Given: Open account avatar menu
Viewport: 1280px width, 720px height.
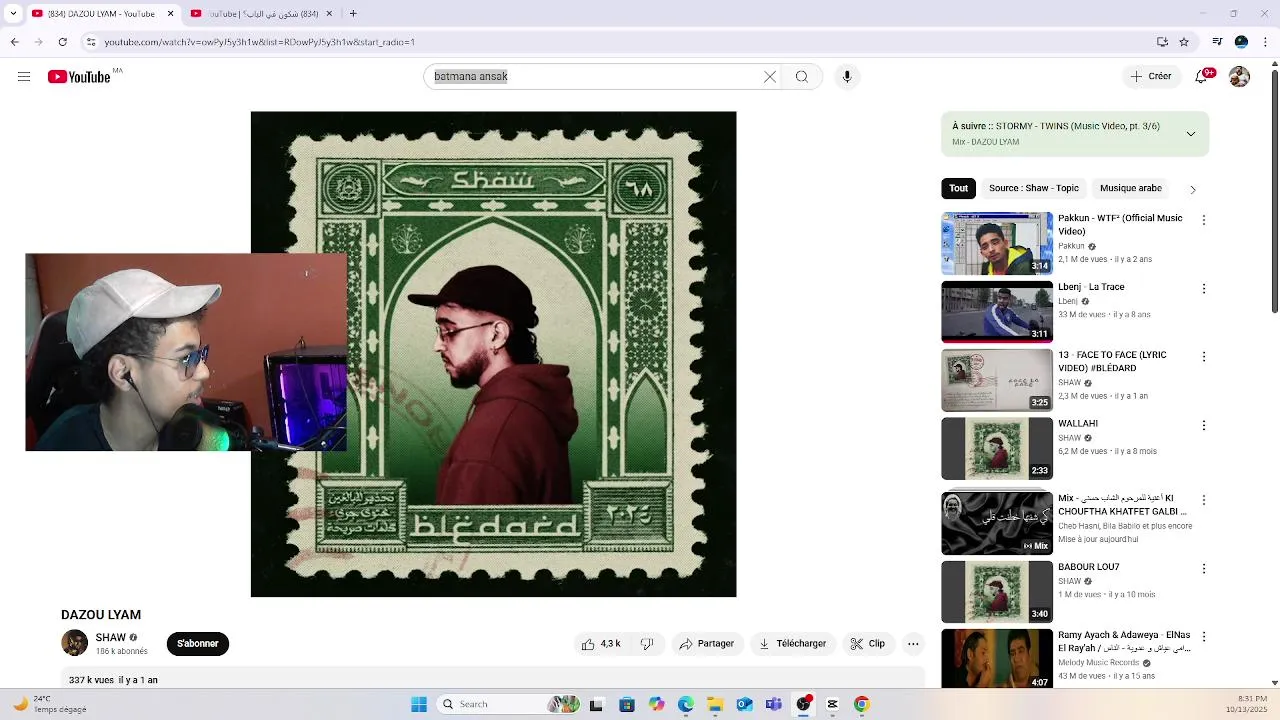Looking at the screenshot, I should pos(1240,77).
